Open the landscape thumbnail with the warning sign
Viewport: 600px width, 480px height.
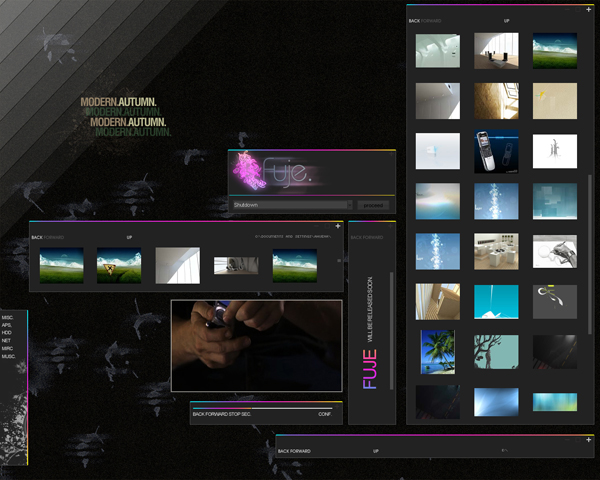119,265
